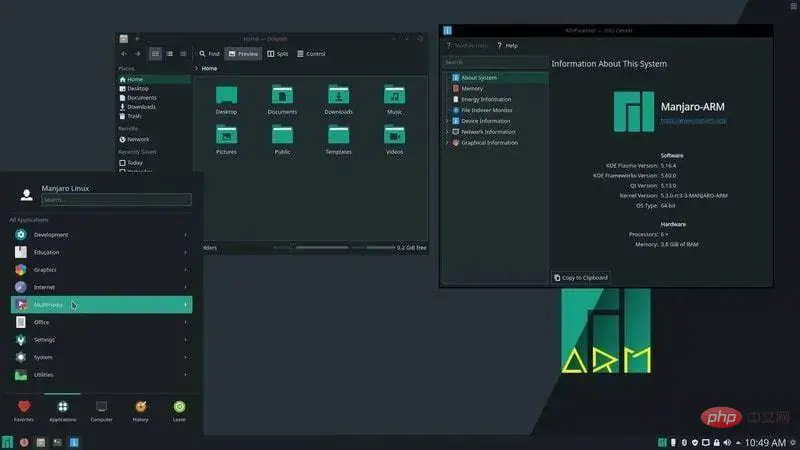Go back in Dolphin navigation
This screenshot has width=800, height=450.
(x=124, y=54)
